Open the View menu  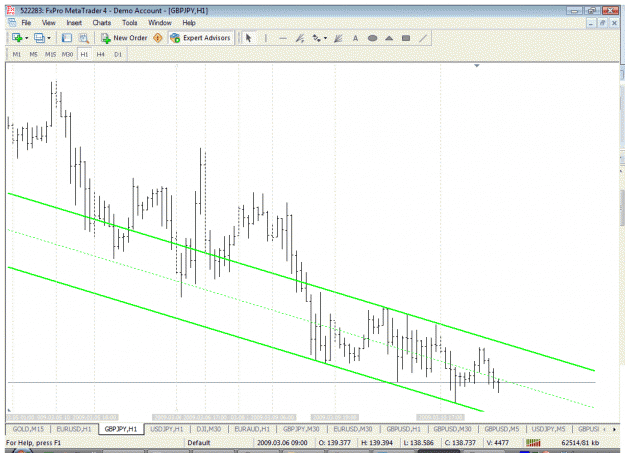click(x=49, y=23)
